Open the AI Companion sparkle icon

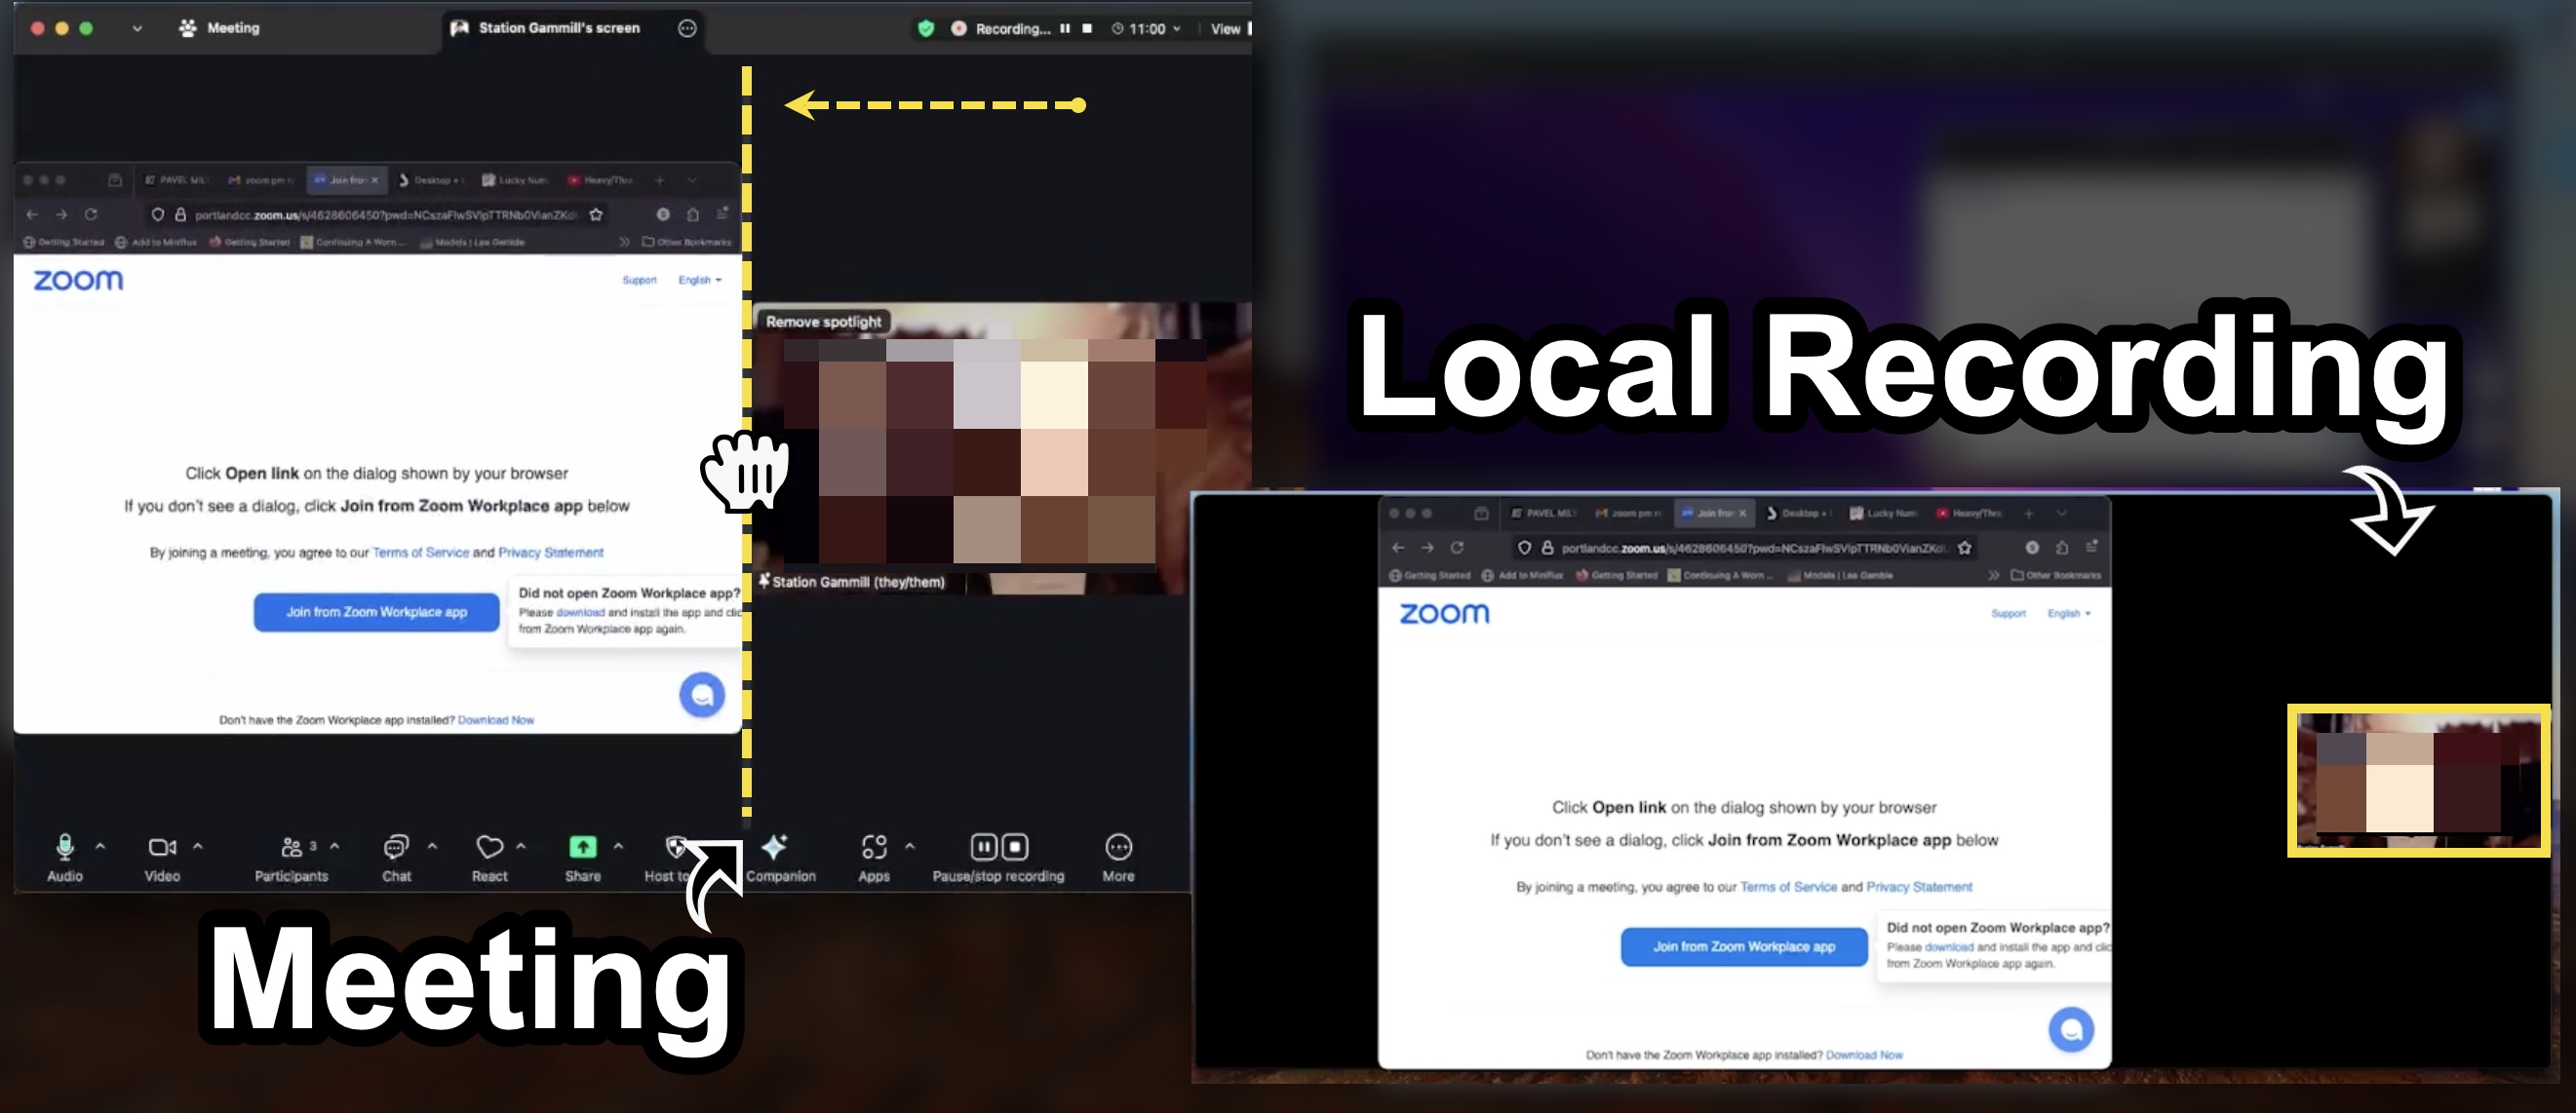775,847
